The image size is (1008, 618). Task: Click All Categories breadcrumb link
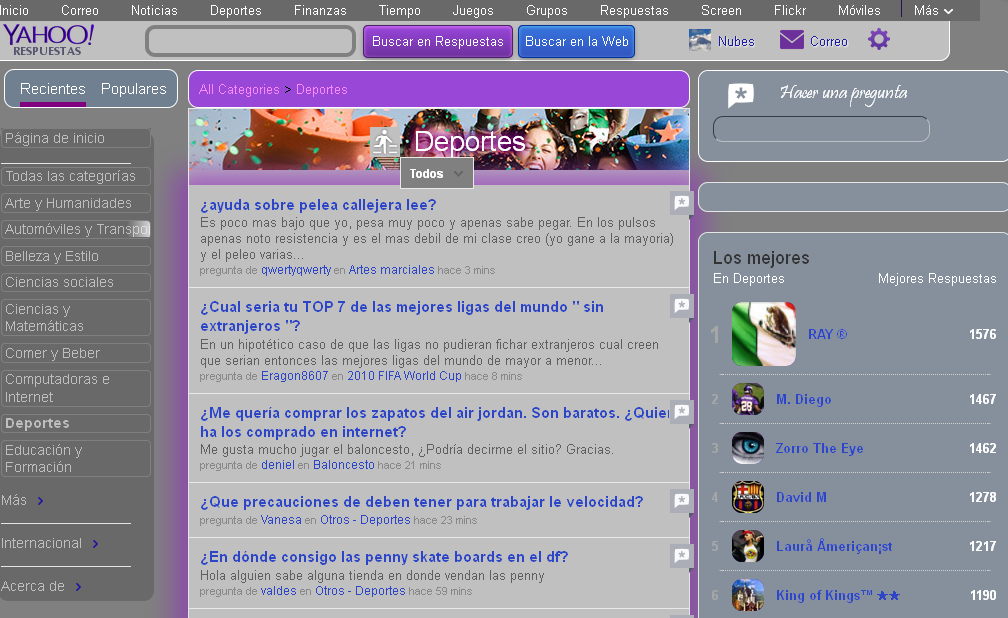tap(239, 89)
